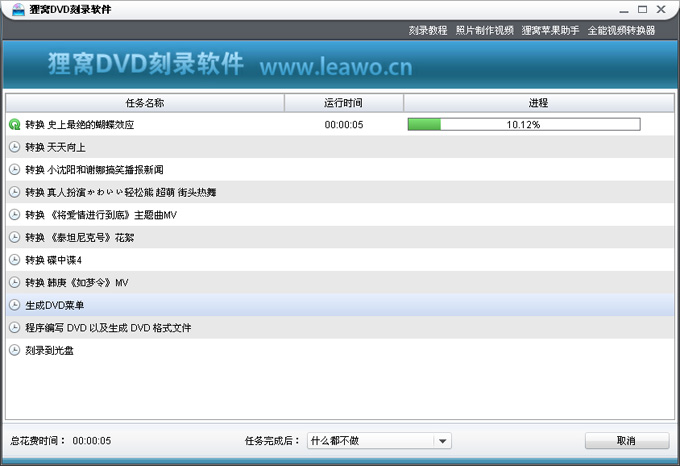The image size is (680, 466).
Task: Click clock icon beside 《将爱情进行到底》主题曲MV
Action: (14, 215)
